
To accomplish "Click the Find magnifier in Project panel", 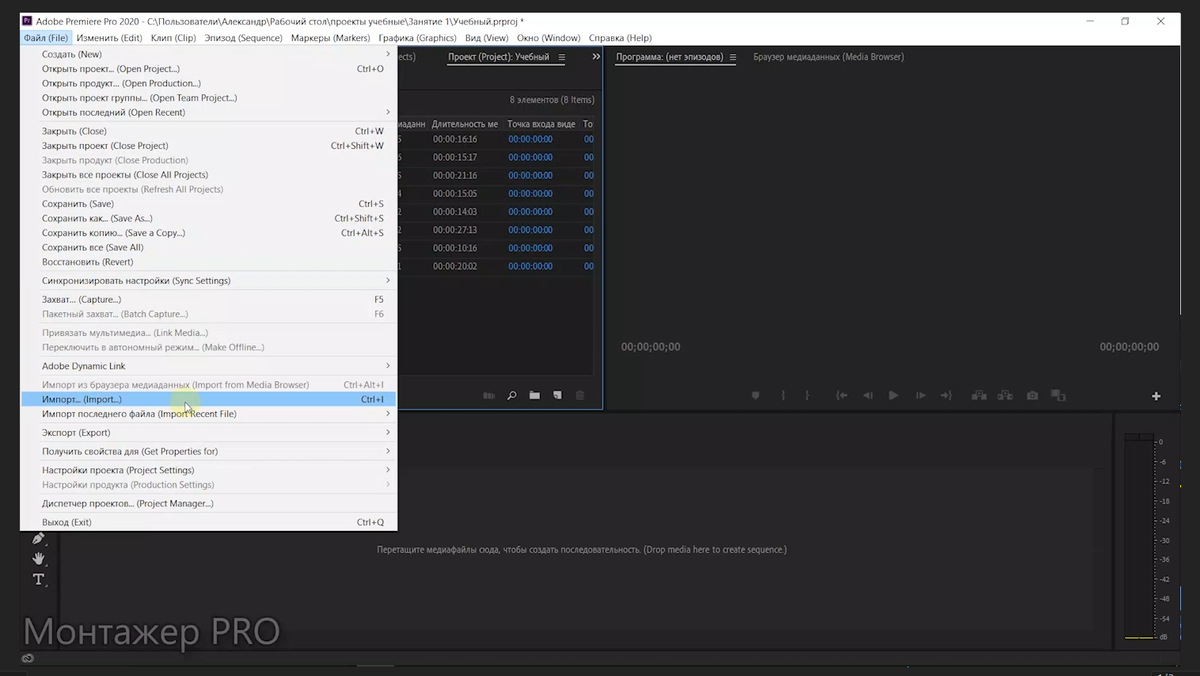I will tap(512, 396).
